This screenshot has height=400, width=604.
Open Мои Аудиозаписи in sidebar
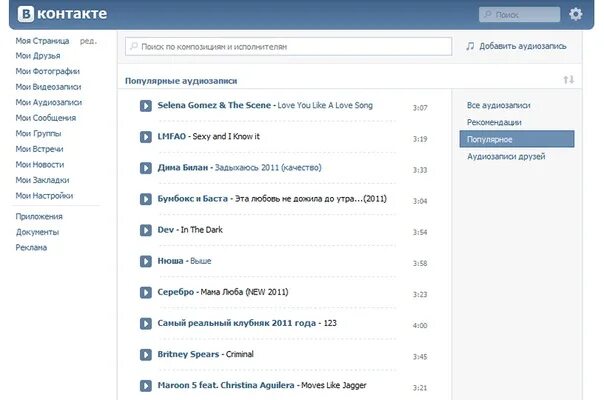pos(49,102)
